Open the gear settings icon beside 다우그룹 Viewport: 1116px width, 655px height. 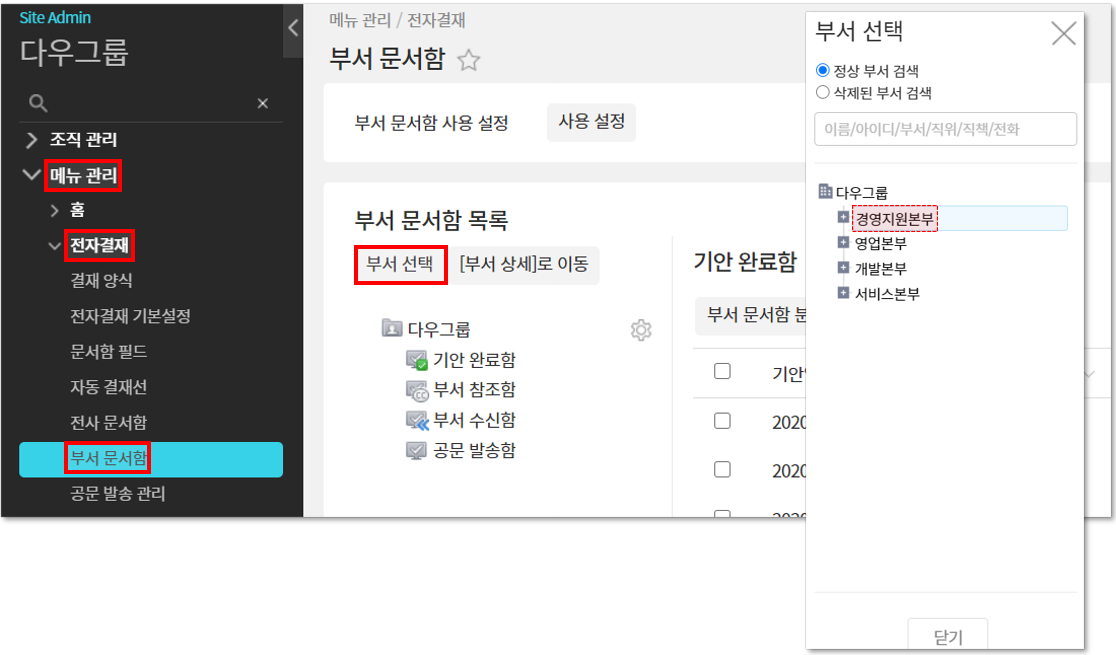[x=641, y=330]
